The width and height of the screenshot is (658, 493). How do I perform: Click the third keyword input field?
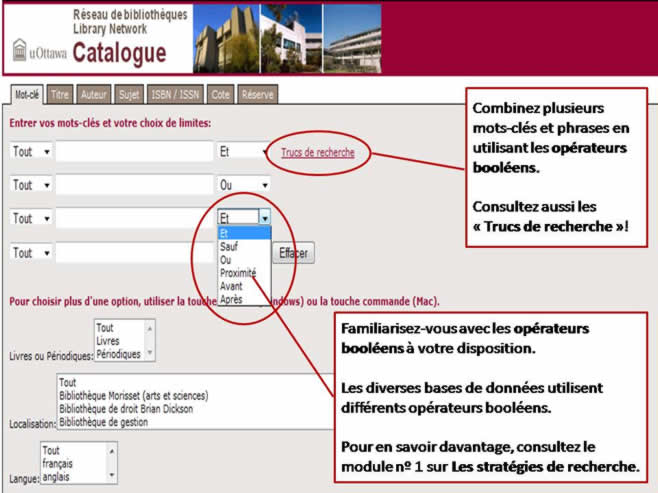[x=134, y=218]
